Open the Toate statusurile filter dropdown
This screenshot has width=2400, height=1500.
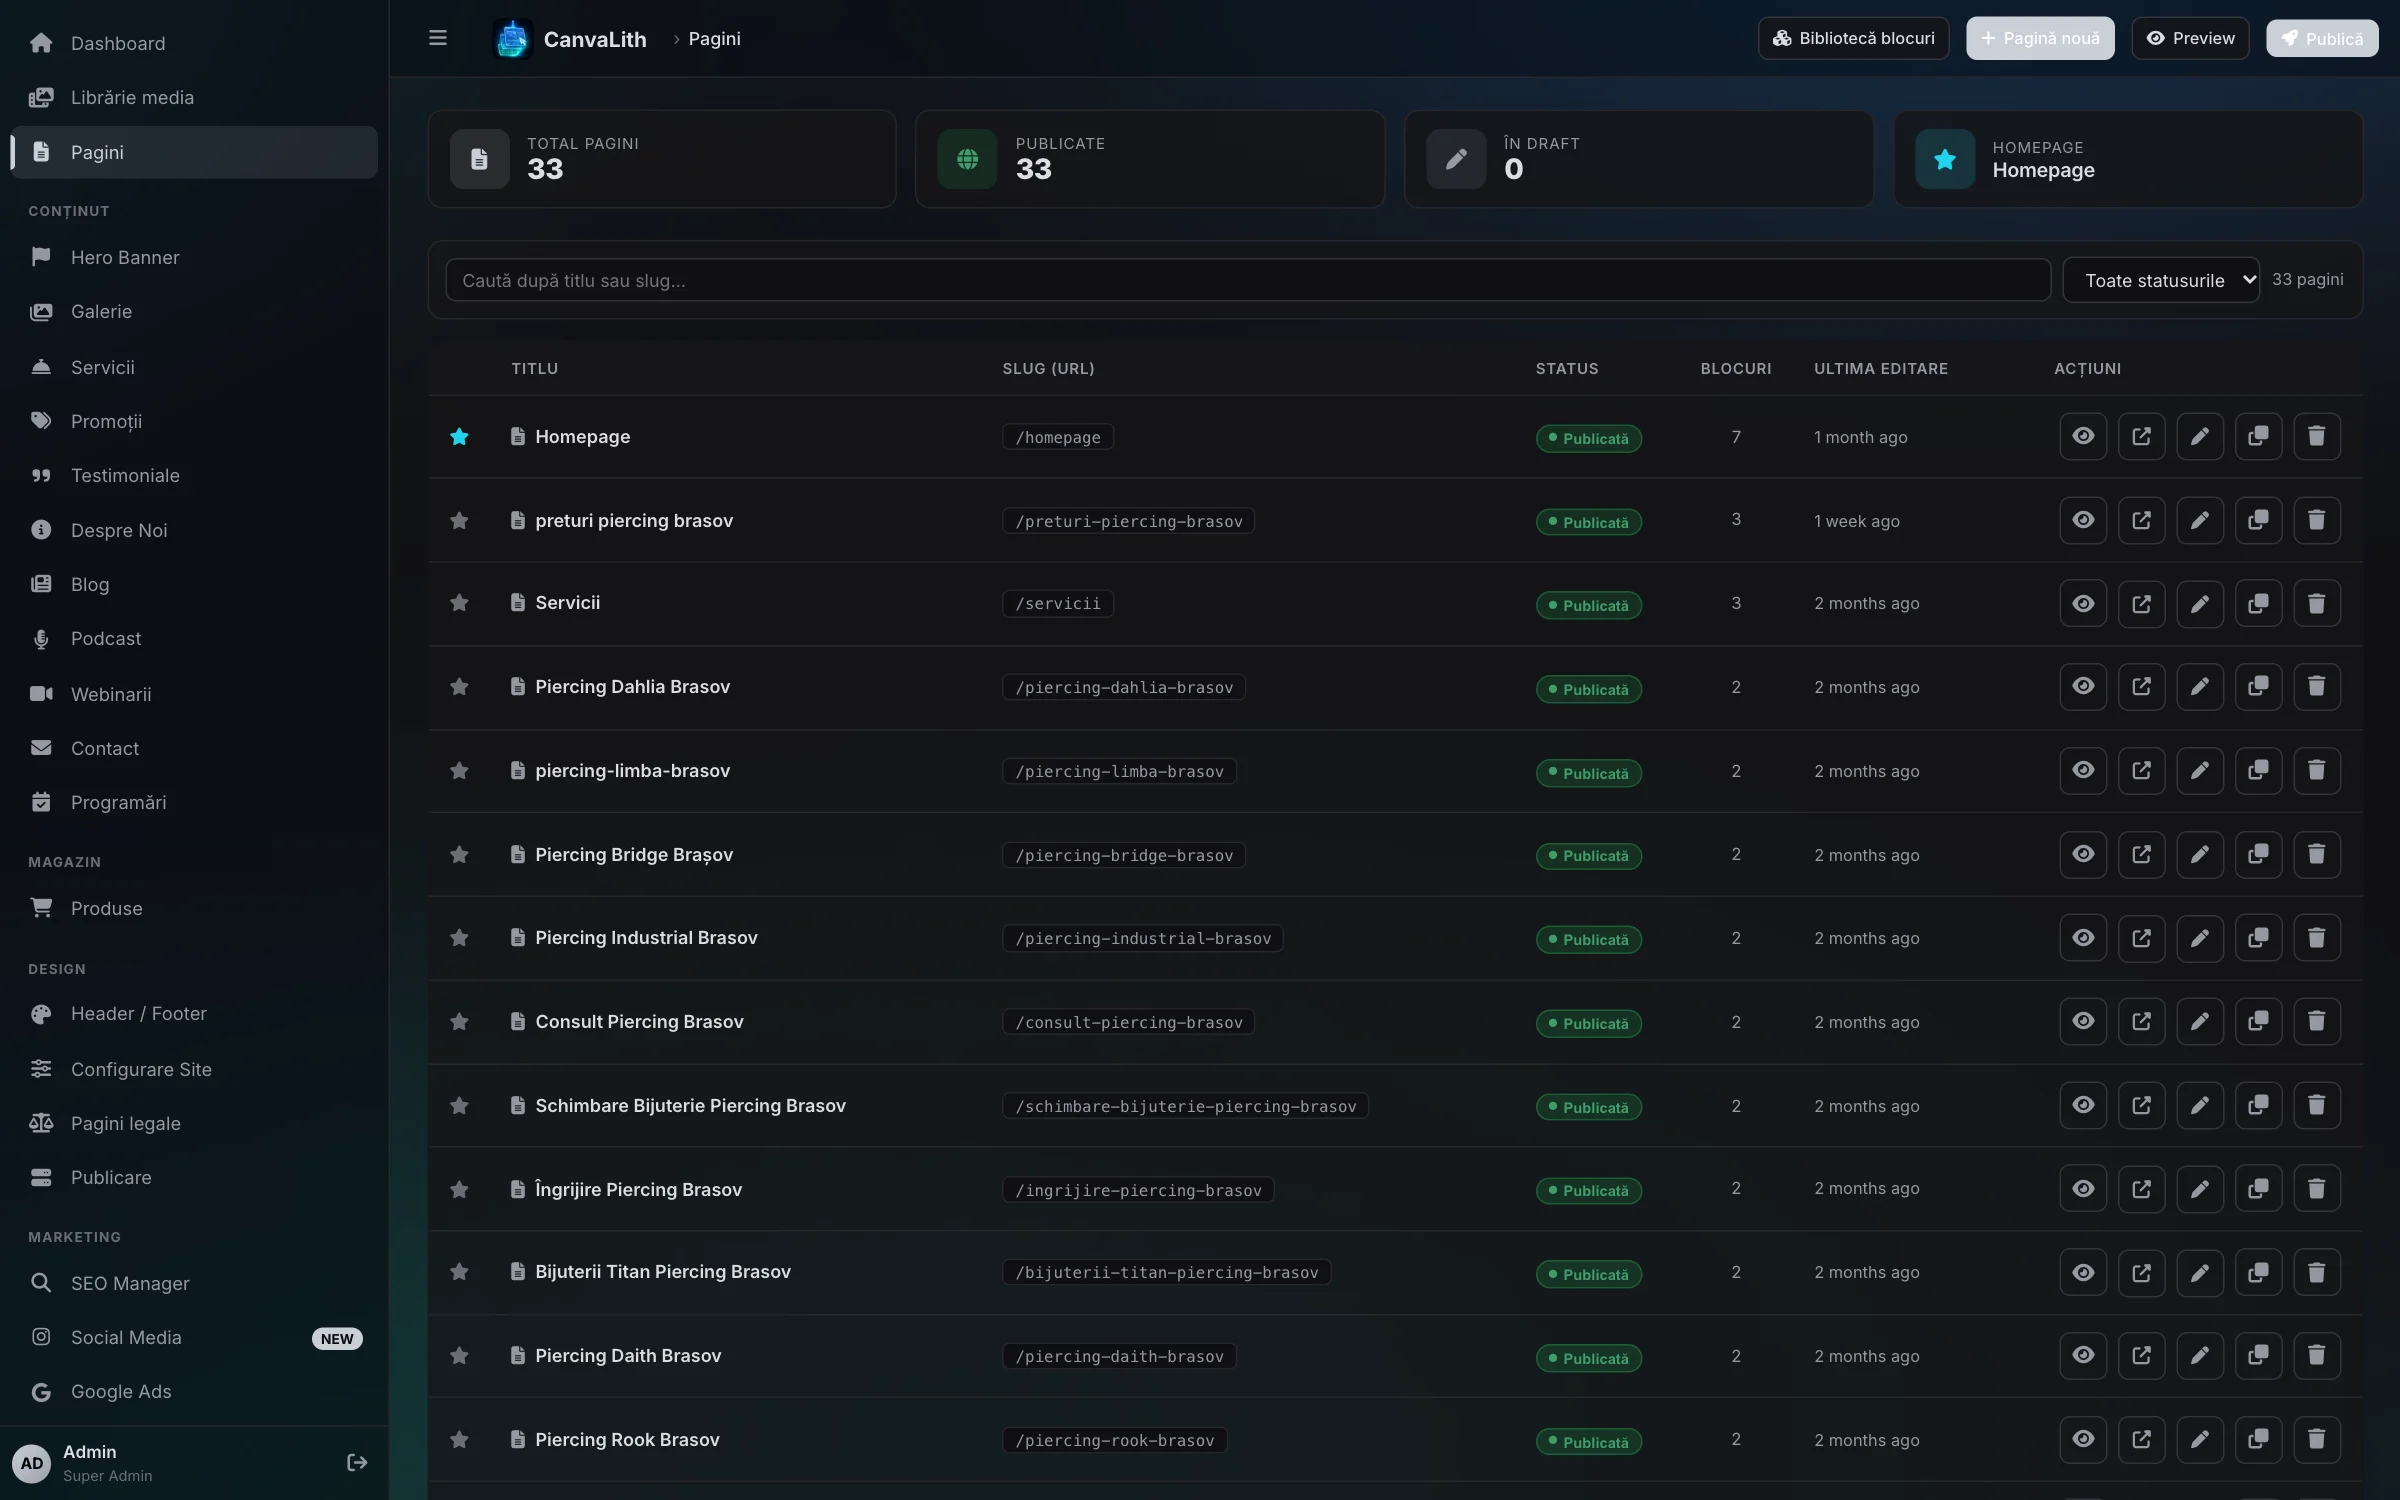point(2161,280)
